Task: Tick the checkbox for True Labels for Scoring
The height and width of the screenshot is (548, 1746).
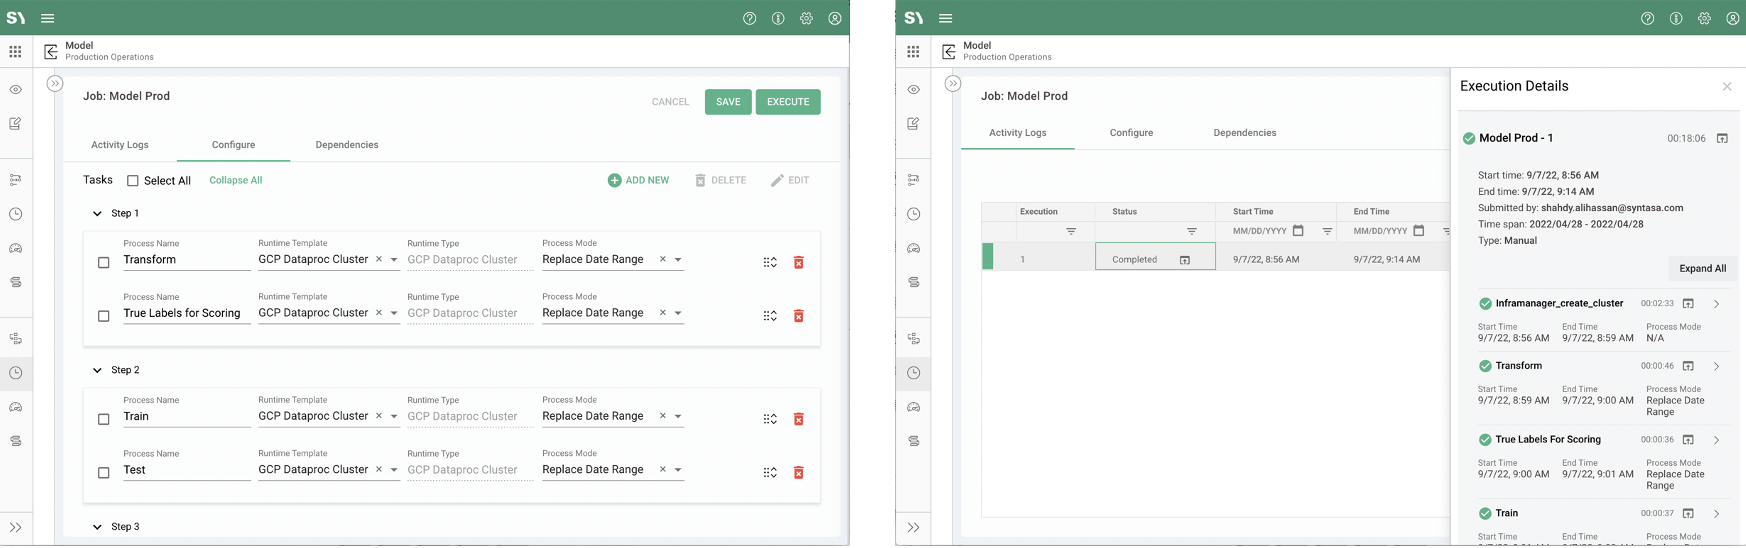Action: [x=104, y=316]
